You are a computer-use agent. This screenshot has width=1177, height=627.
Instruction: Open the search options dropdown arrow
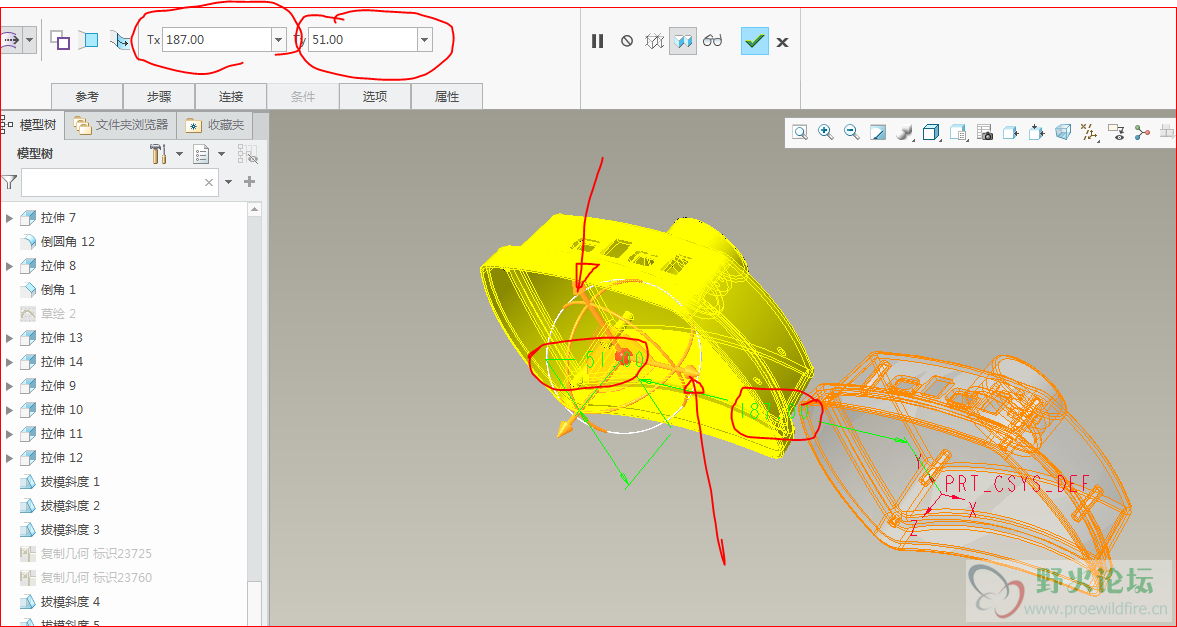[x=229, y=182]
